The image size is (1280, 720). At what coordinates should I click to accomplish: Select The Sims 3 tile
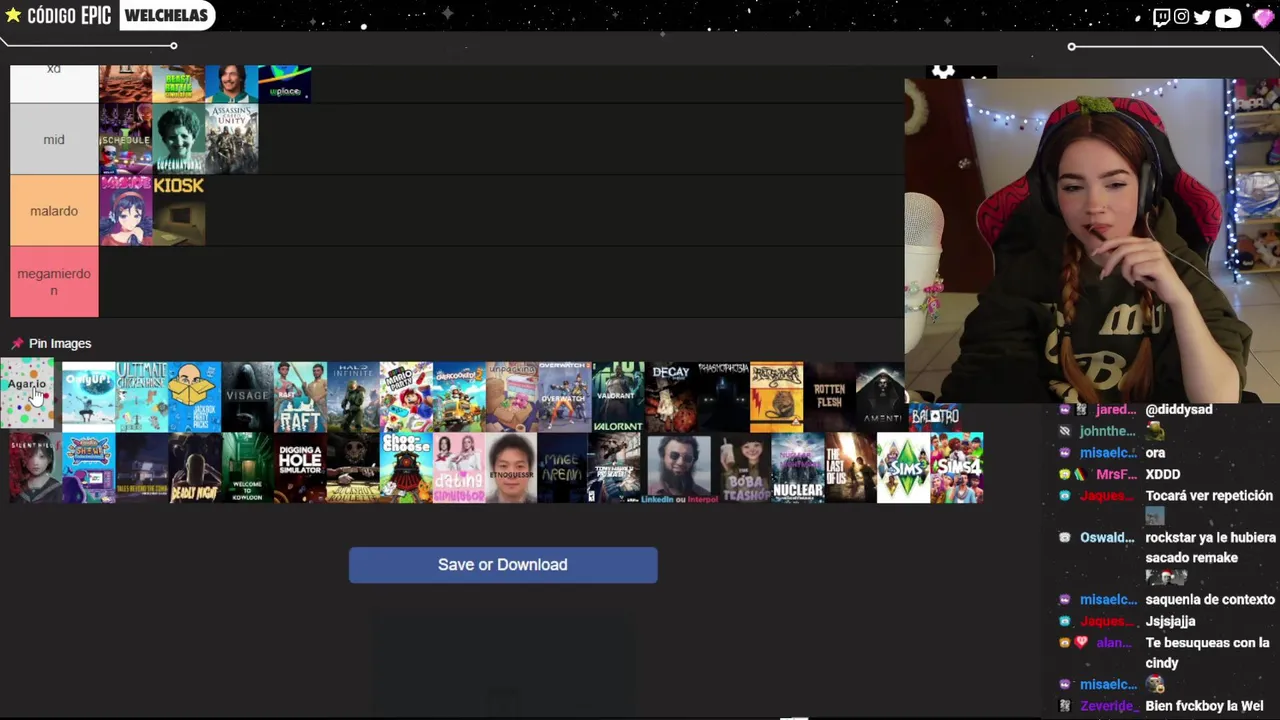[904, 468]
